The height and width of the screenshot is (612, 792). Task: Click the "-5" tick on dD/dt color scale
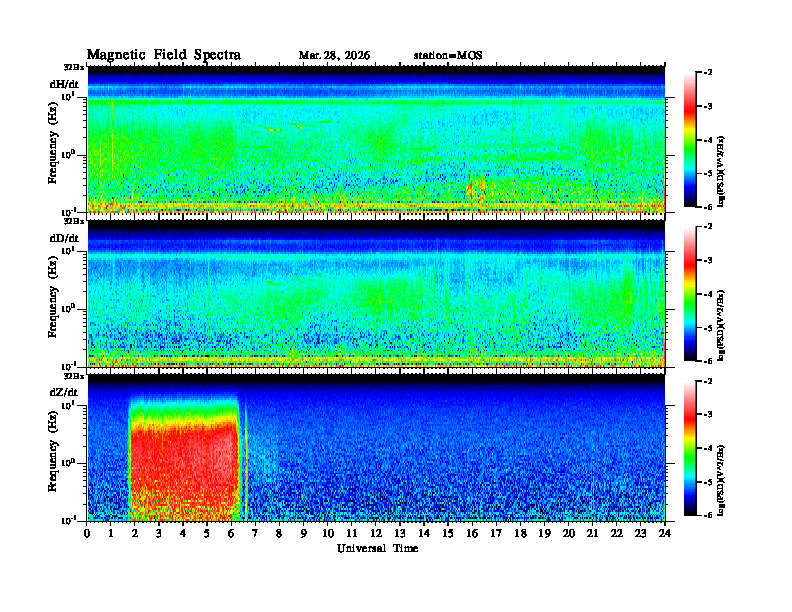click(707, 328)
